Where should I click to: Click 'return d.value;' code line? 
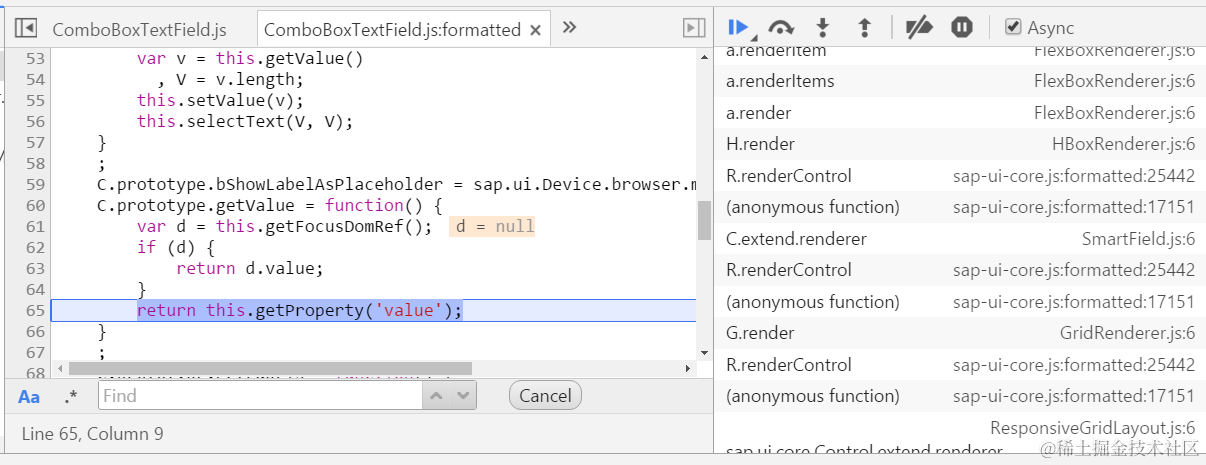(250, 268)
